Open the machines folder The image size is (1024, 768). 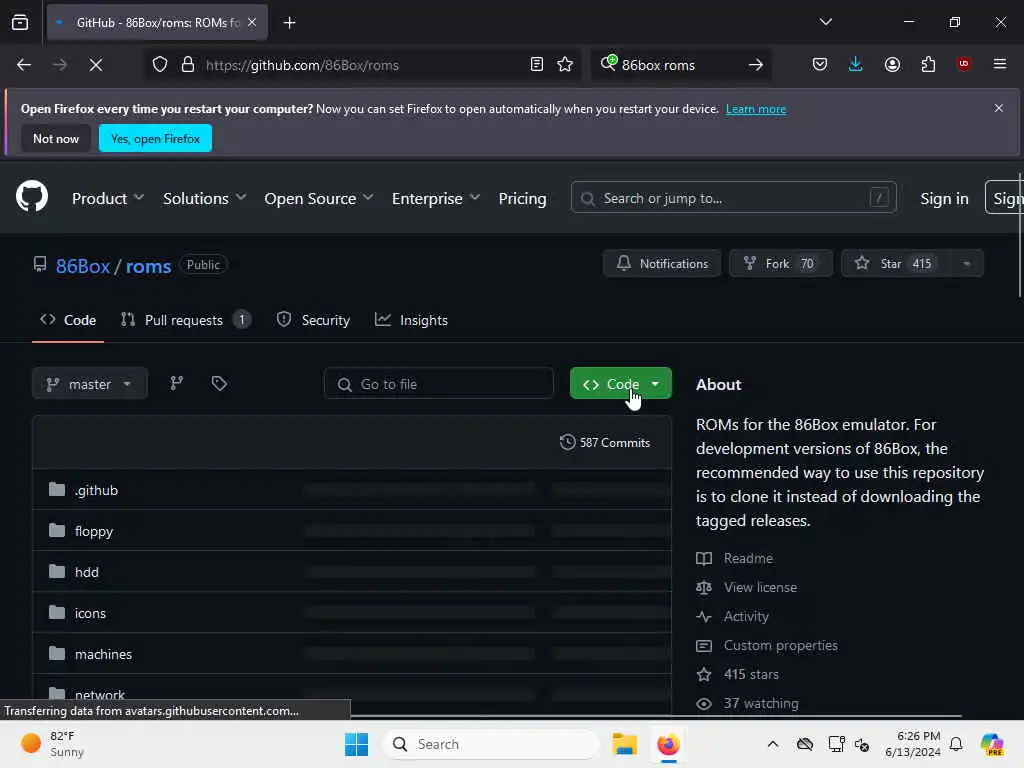[103, 654]
